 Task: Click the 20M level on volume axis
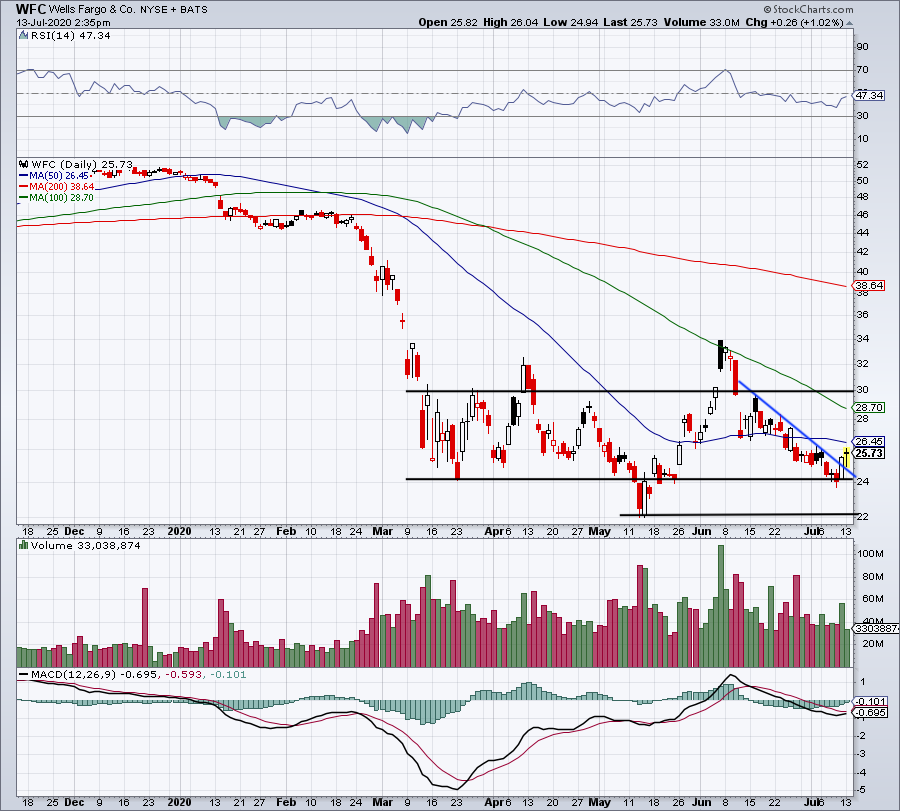[872, 644]
